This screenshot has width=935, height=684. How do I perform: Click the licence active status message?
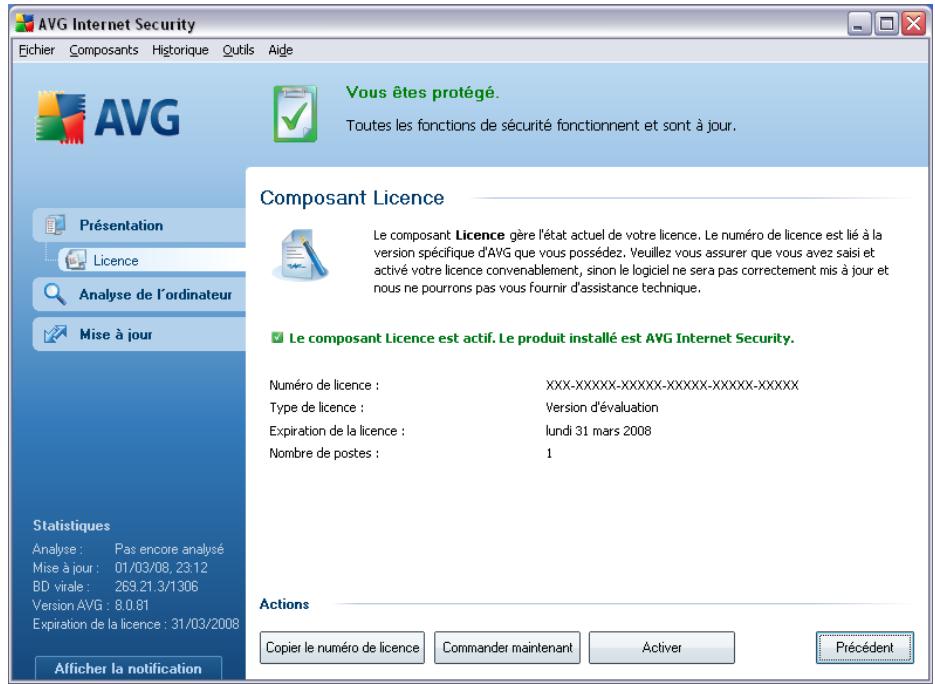(x=541, y=338)
